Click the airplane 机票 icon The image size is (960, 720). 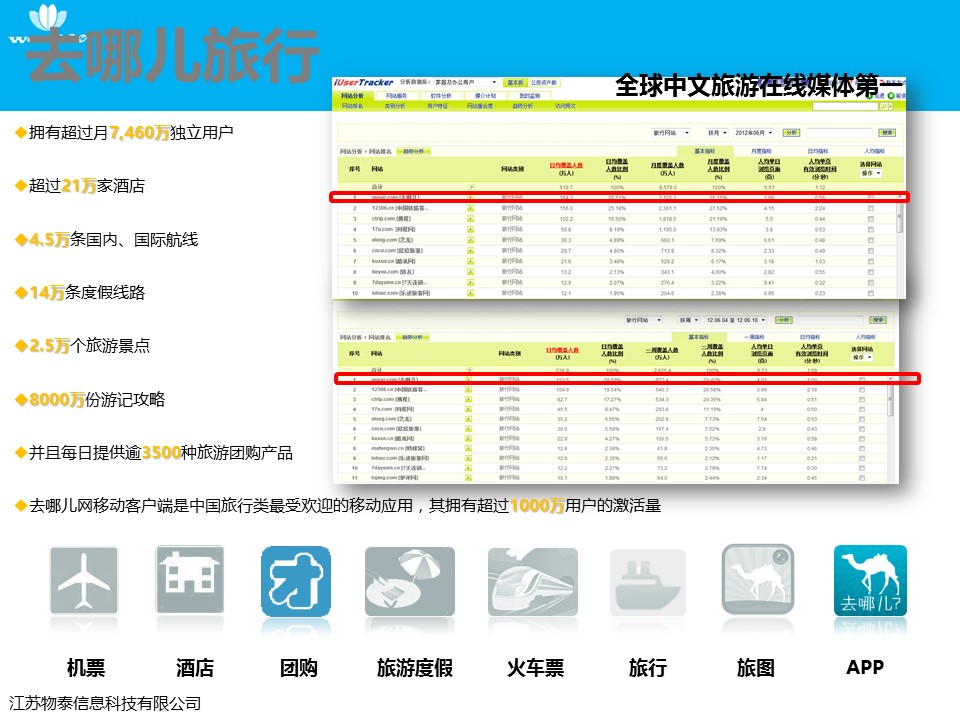pos(84,580)
